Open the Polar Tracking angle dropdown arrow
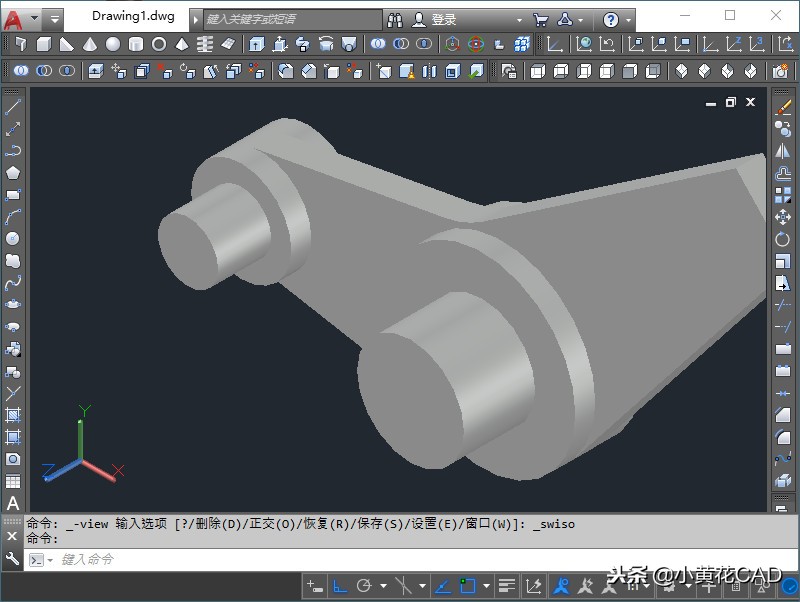The width and height of the screenshot is (800, 602). 383,586
